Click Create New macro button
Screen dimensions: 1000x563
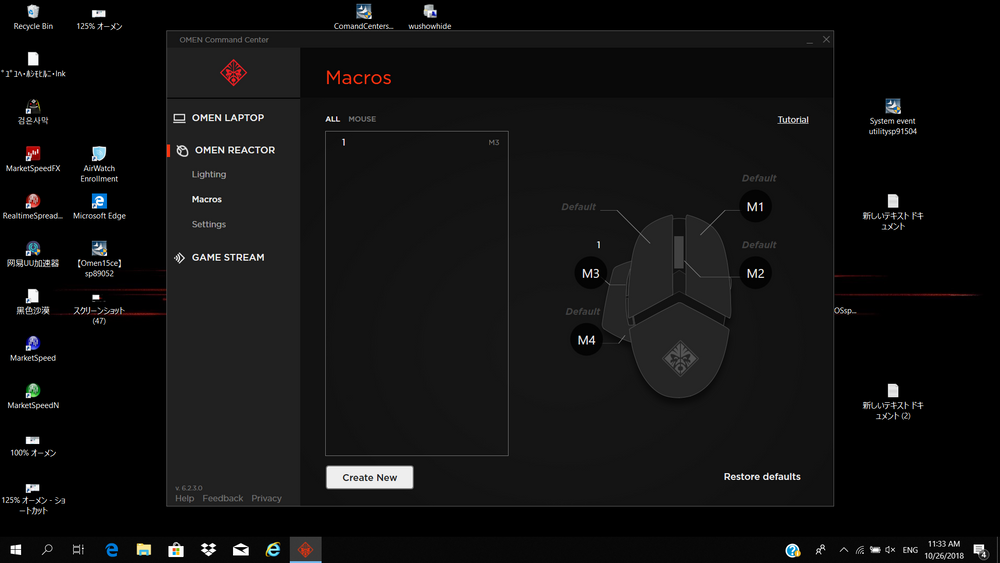pyautogui.click(x=369, y=478)
